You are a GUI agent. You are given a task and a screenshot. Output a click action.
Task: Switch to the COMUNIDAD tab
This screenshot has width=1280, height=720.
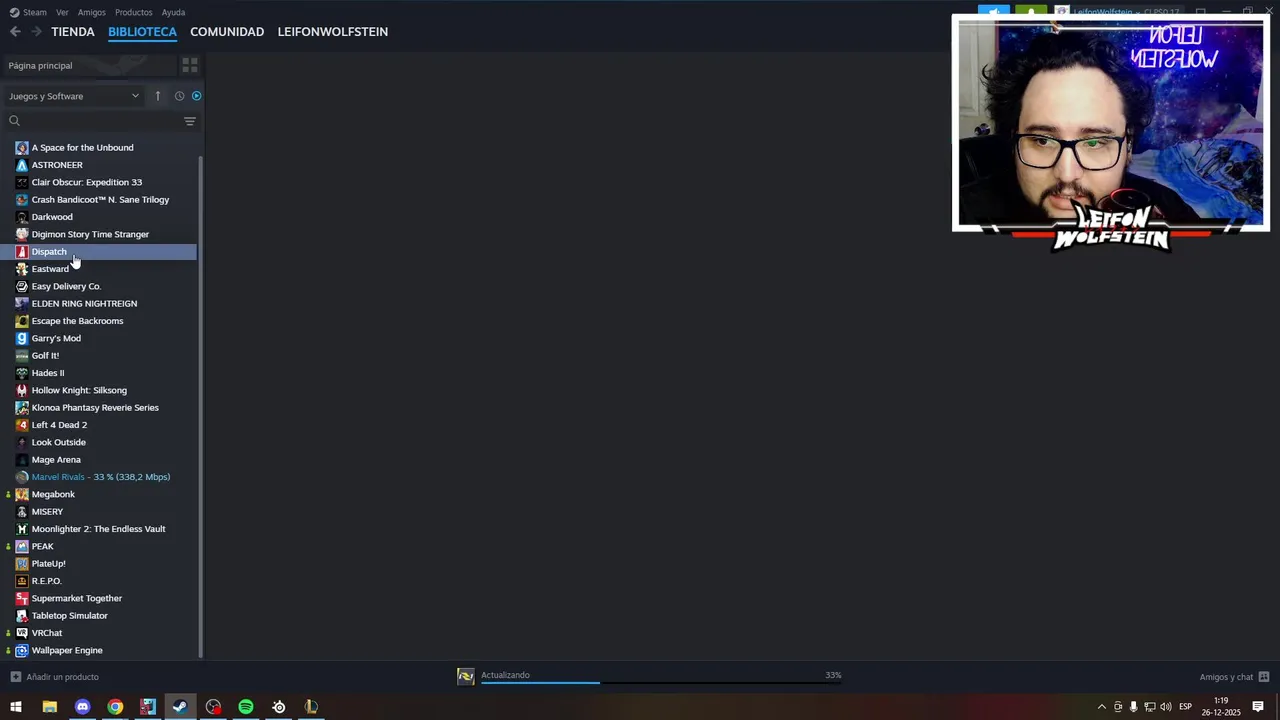point(227,32)
